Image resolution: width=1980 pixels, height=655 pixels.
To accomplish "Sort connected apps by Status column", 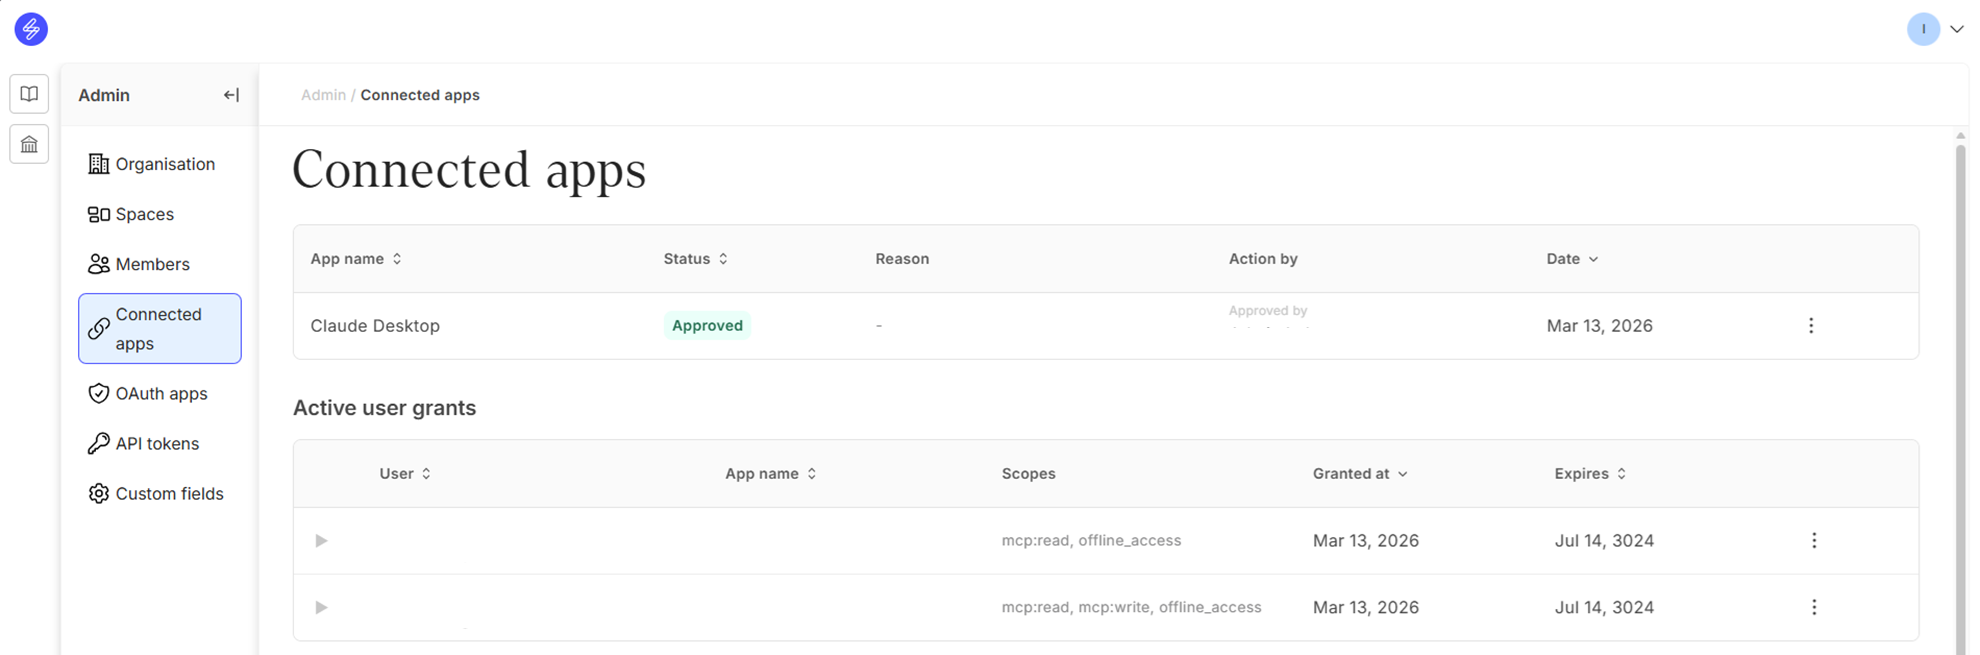I will 695,259.
